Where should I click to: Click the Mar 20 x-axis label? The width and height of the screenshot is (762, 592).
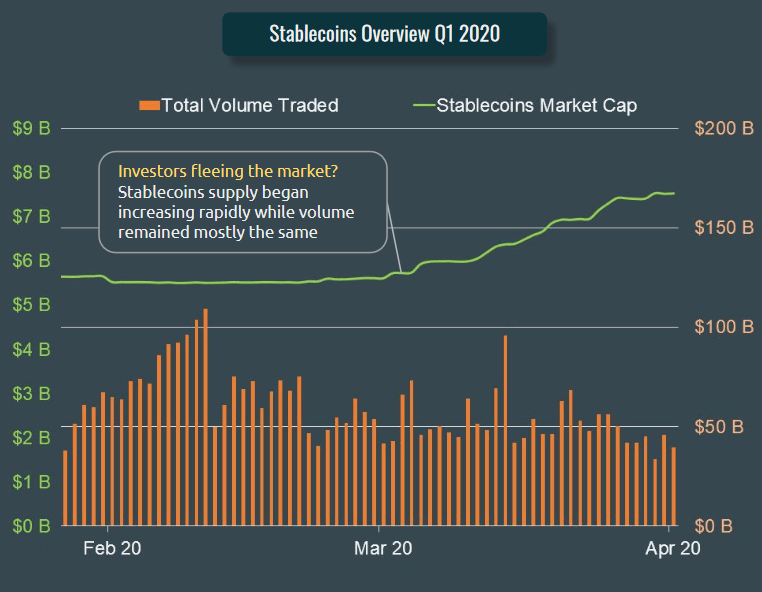pos(383,548)
